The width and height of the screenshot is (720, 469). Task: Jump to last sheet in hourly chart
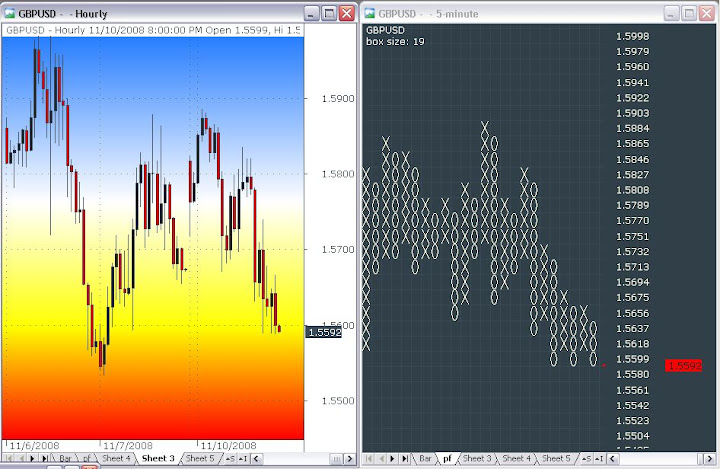tap(44, 458)
